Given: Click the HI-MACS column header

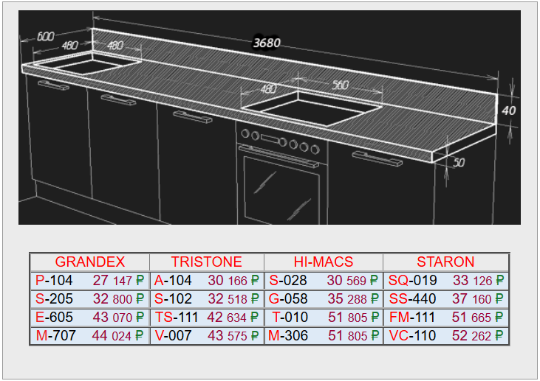Looking at the screenshot, I should pyautogui.click(x=323, y=262).
